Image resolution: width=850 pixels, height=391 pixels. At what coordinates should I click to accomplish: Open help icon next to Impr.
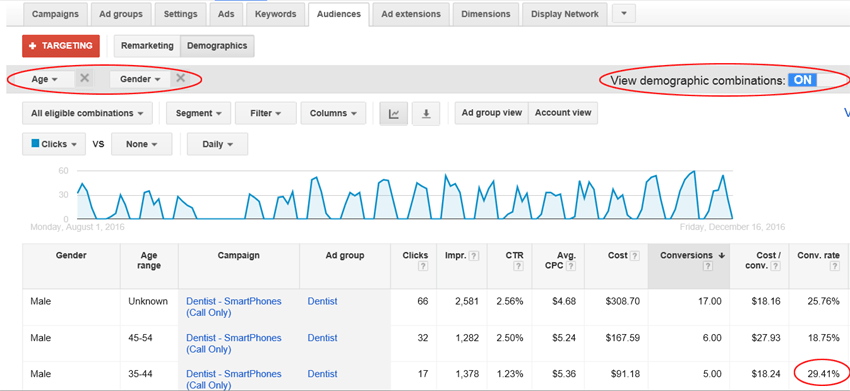pyautogui.click(x=474, y=255)
